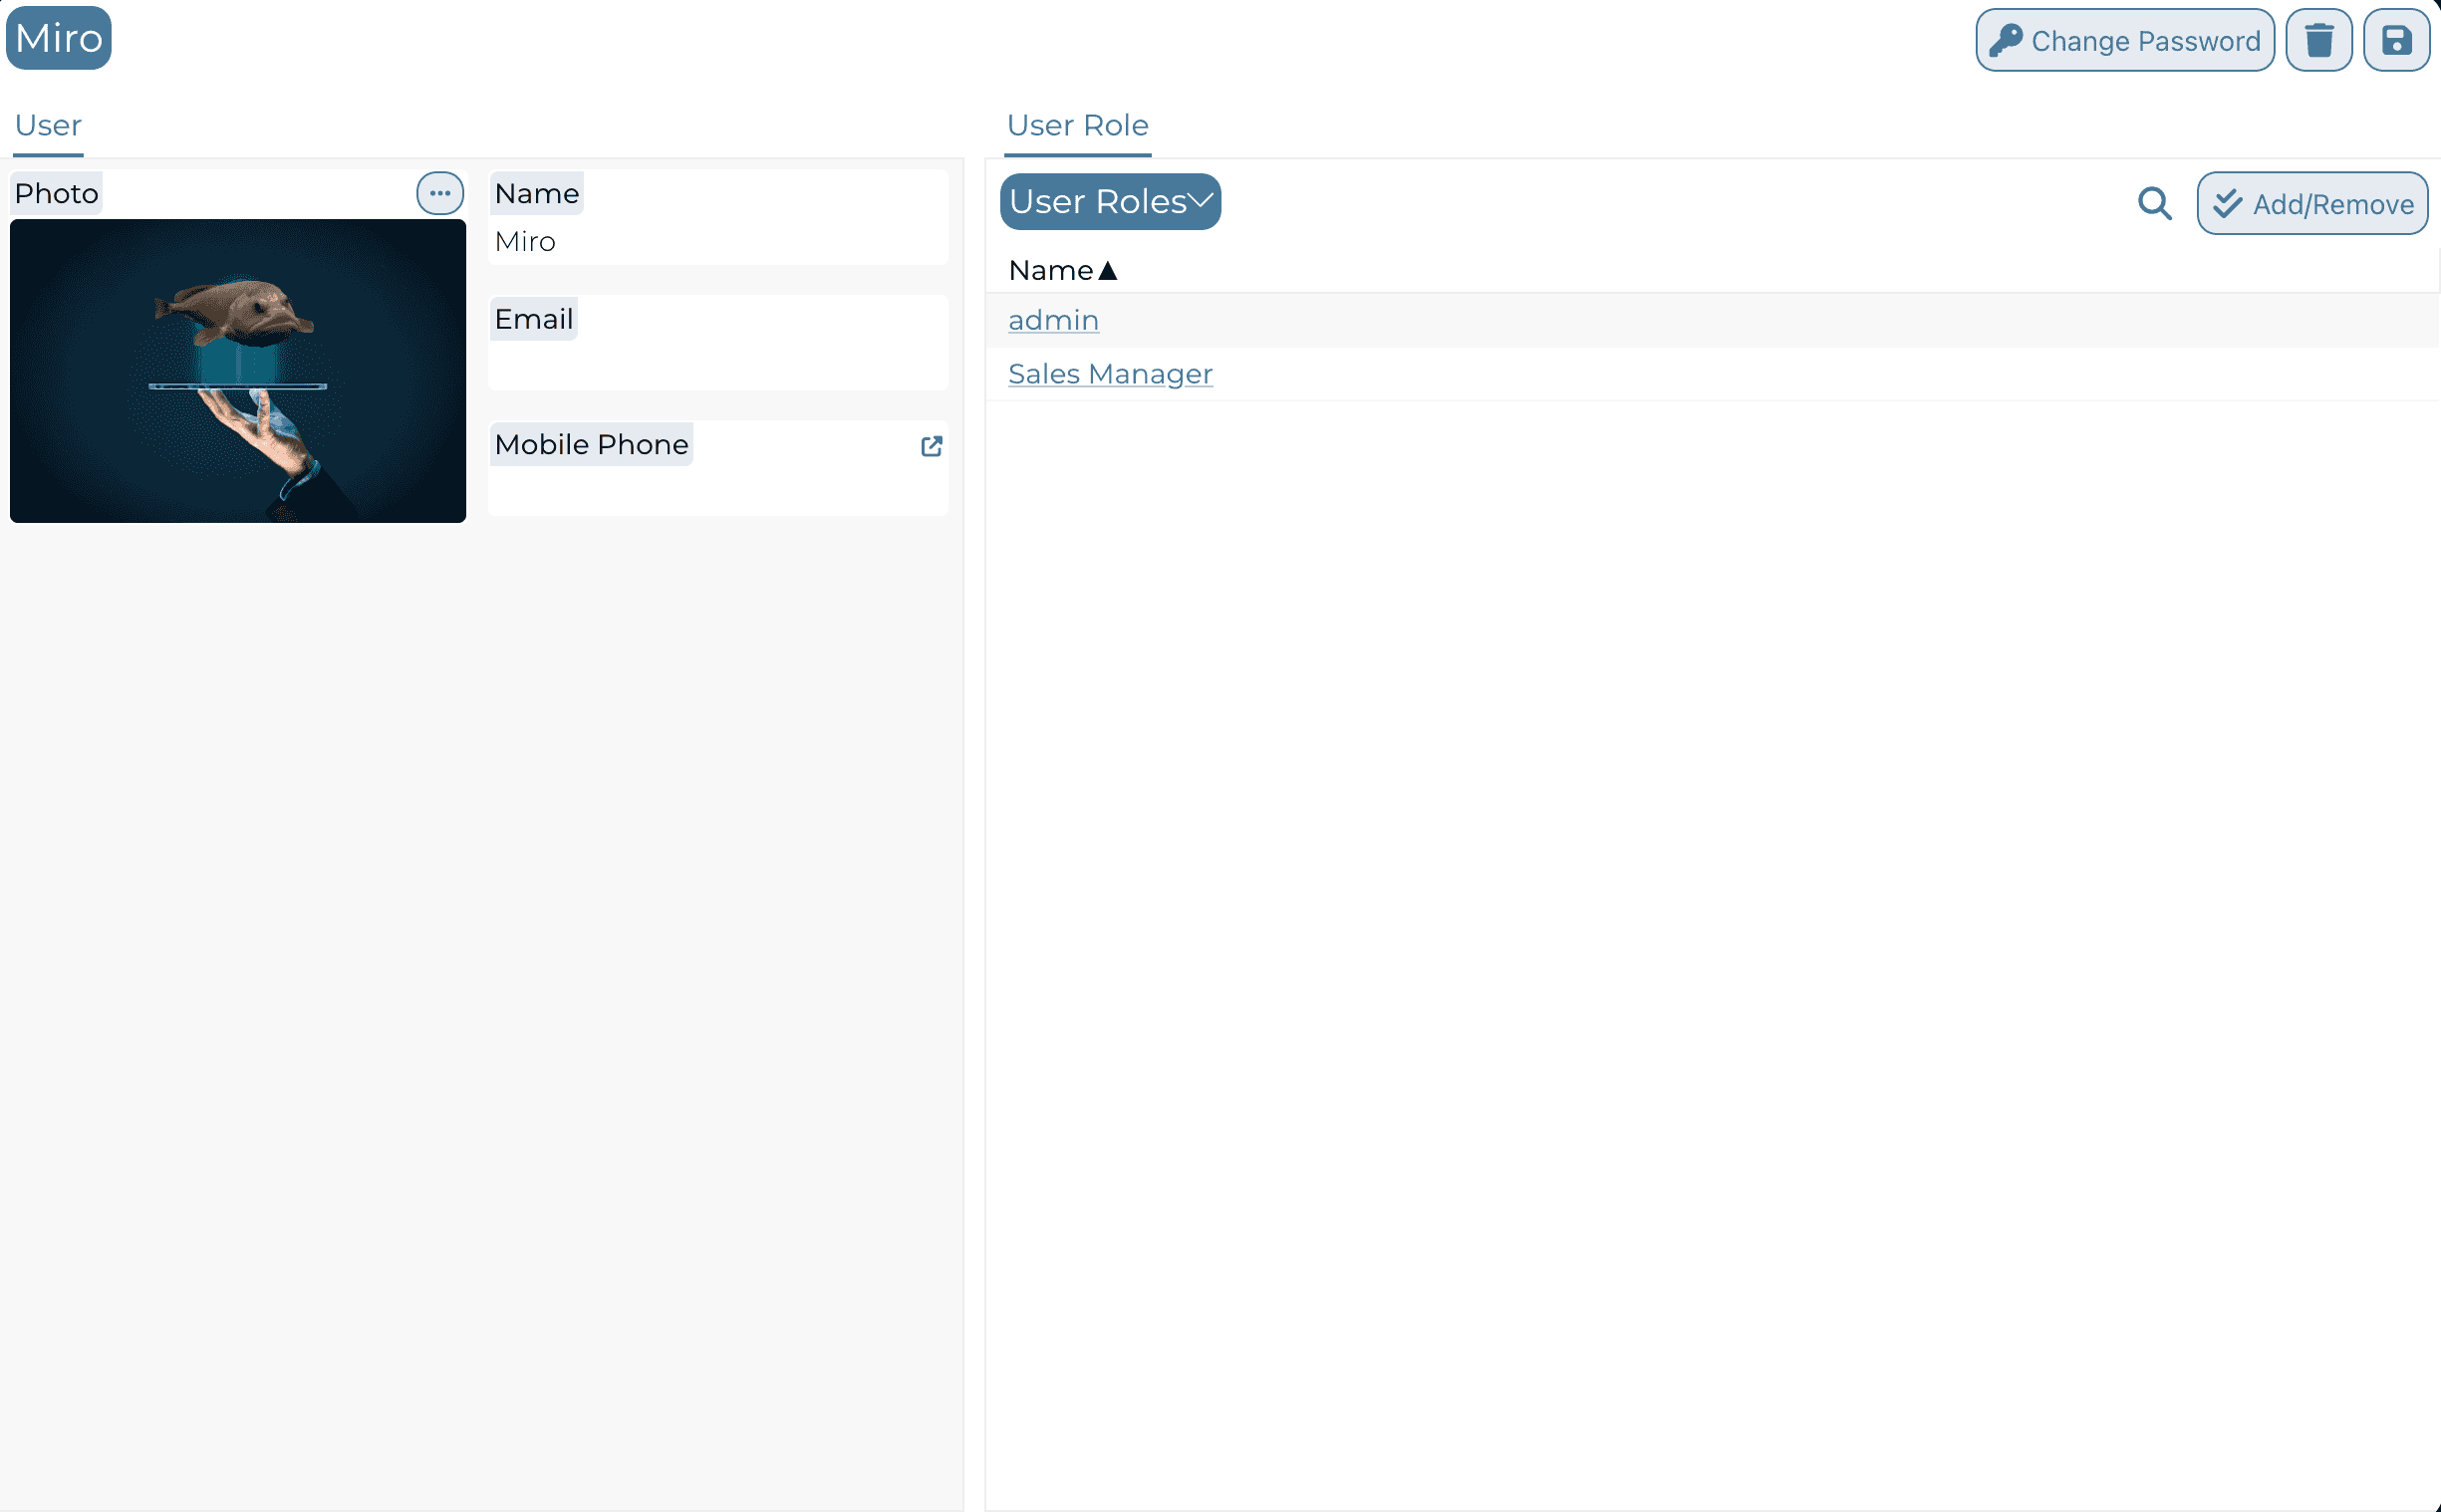Image resolution: width=2441 pixels, height=1512 pixels.
Task: Sort roles by Name column header
Action: (x=1050, y=270)
